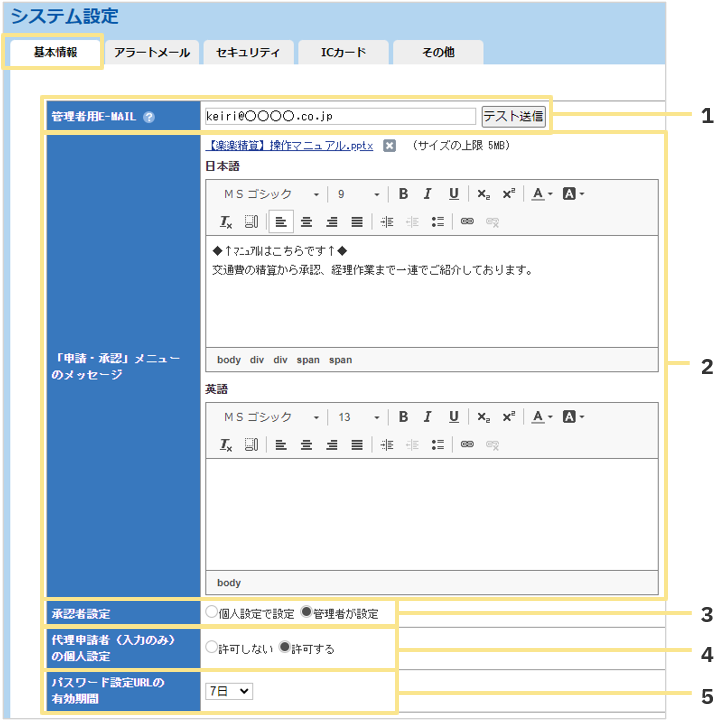Screen dimensions: 724x722
Task: Center-align text in the 日本語 editor
Action: point(307,222)
